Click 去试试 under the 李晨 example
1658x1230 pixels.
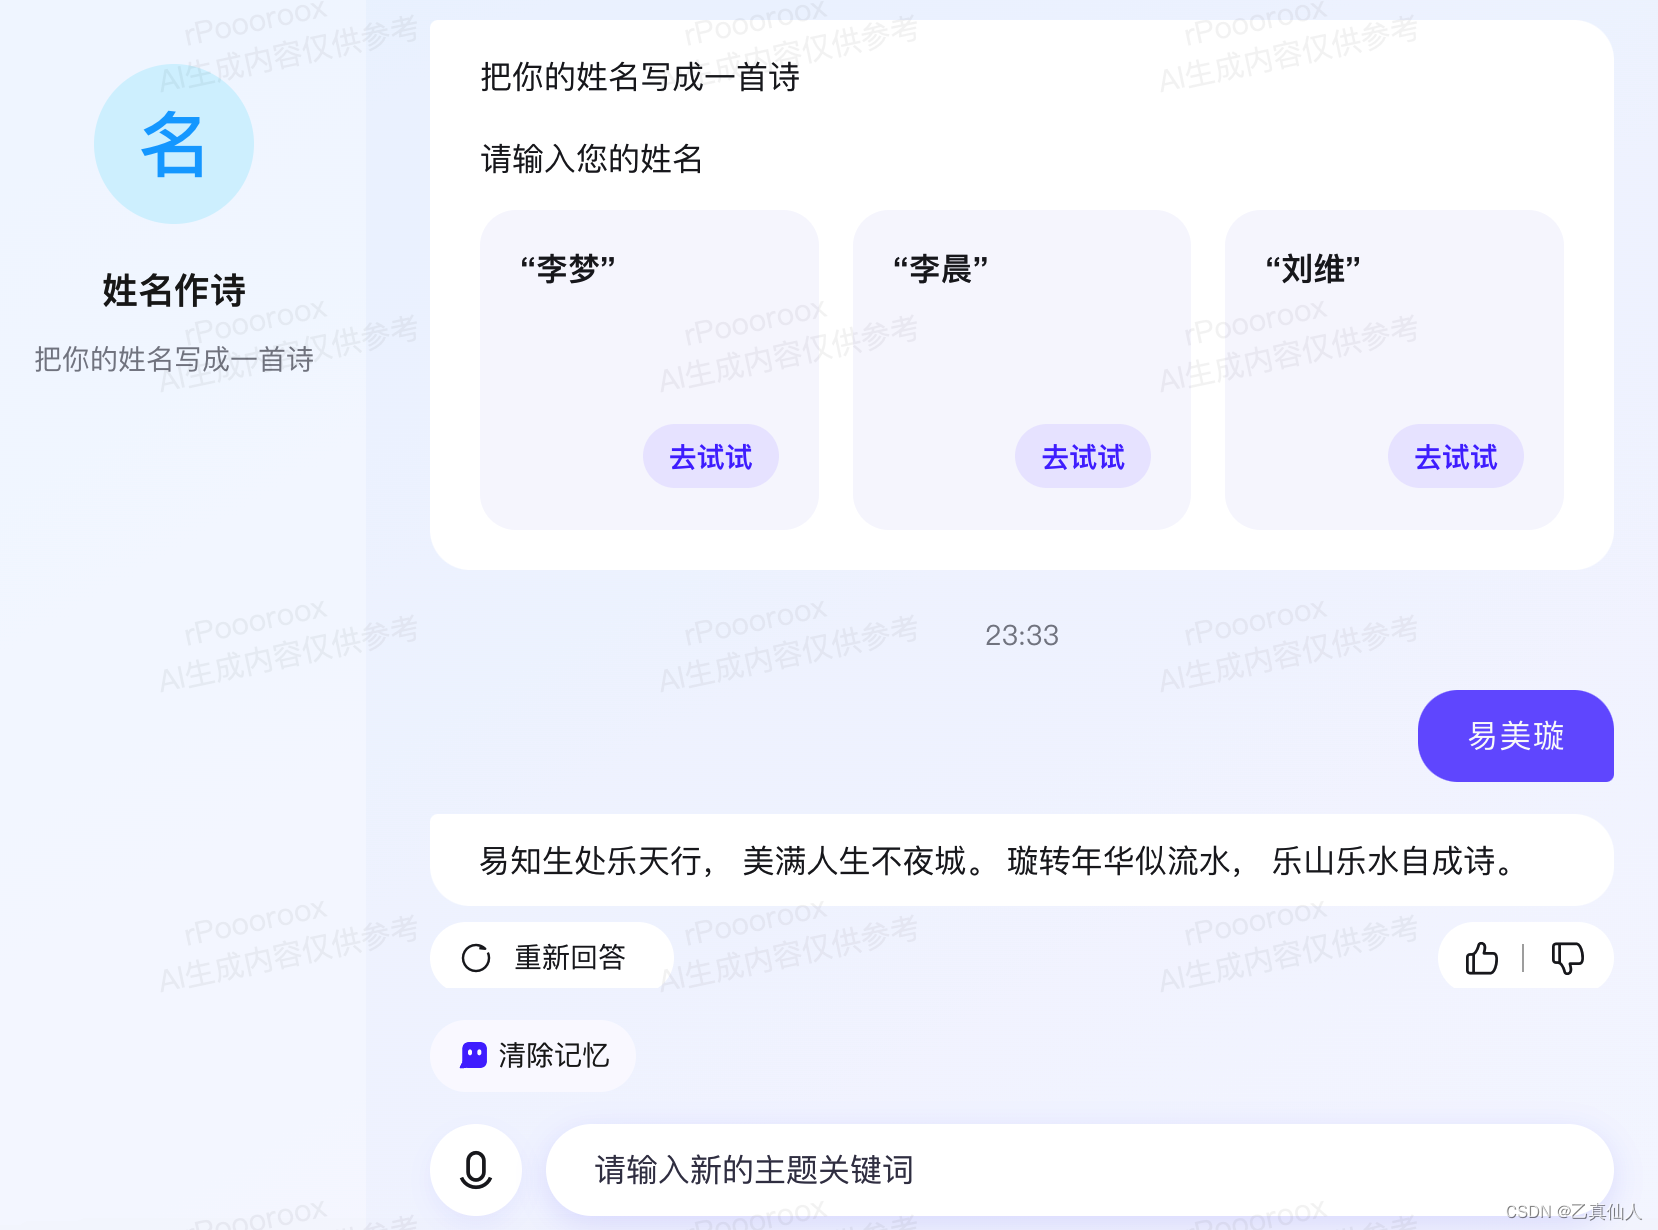pyautogui.click(x=1083, y=456)
